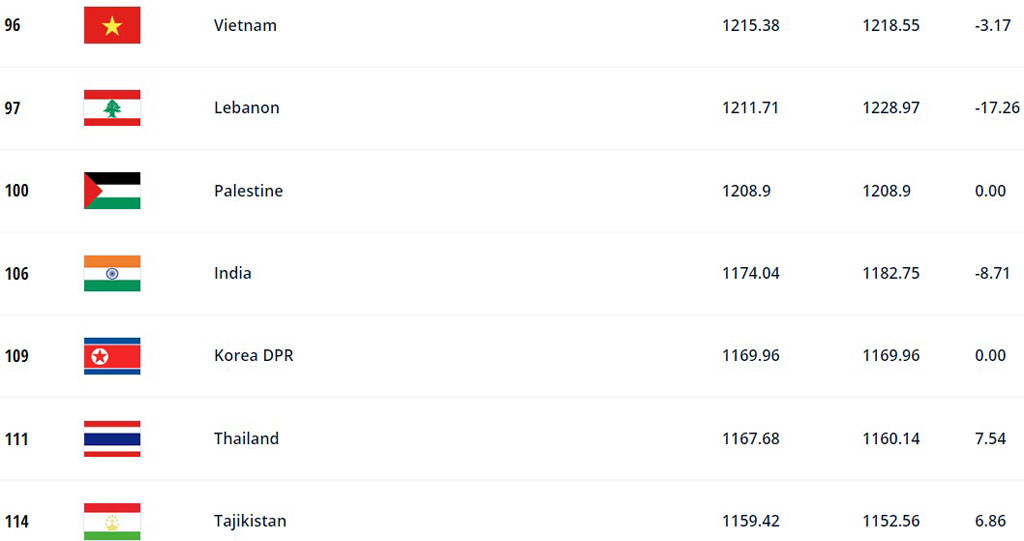1024x541 pixels.
Task: Select the India team name
Action: (232, 273)
